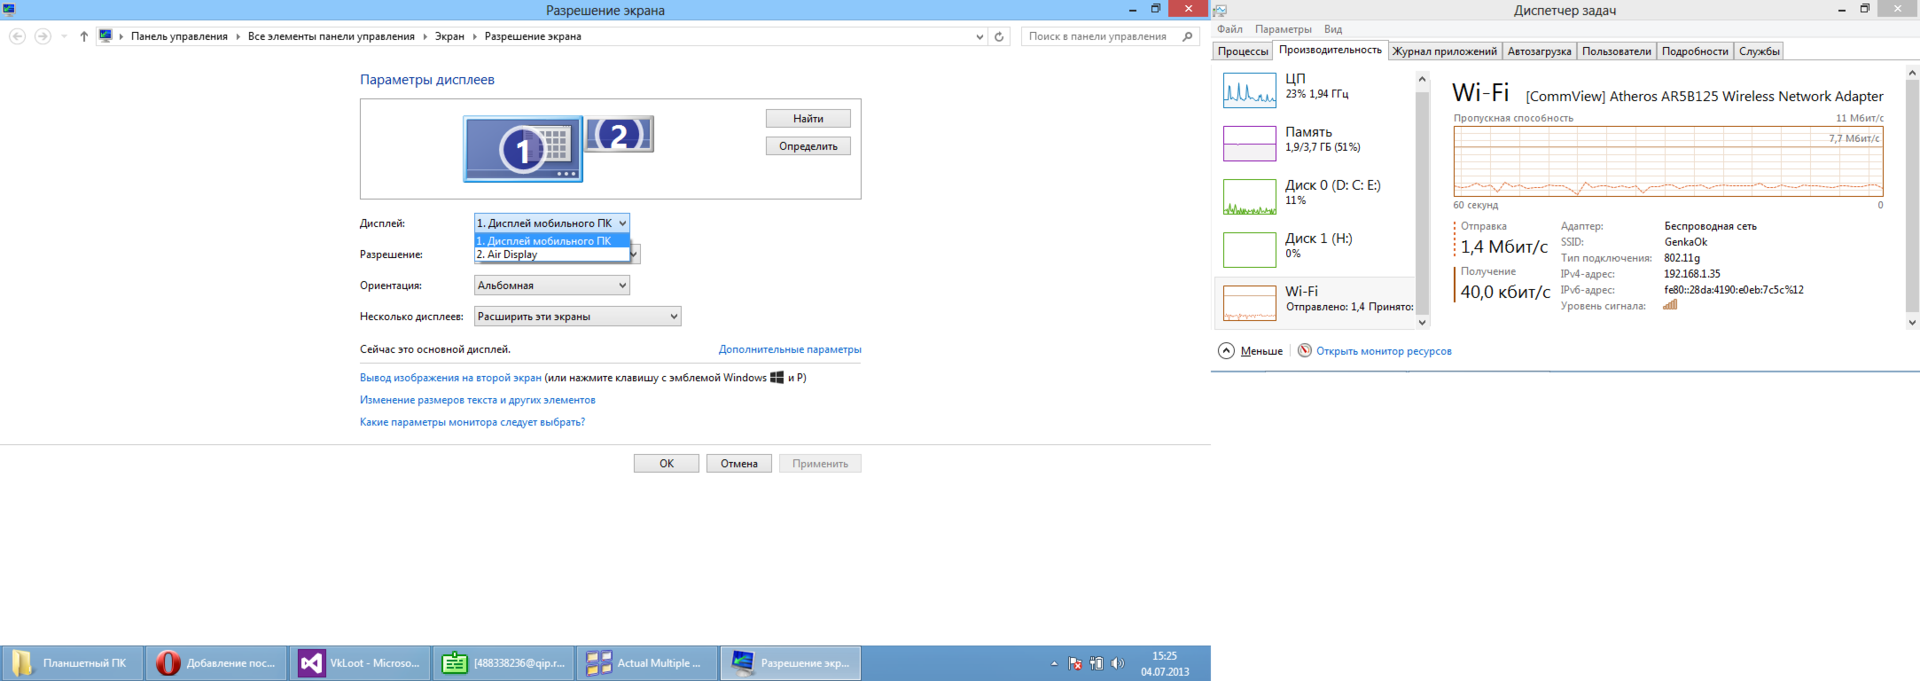This screenshot has height=681, width=1920.
Task: Click Task Manager title bar icon
Action: tap(1220, 10)
